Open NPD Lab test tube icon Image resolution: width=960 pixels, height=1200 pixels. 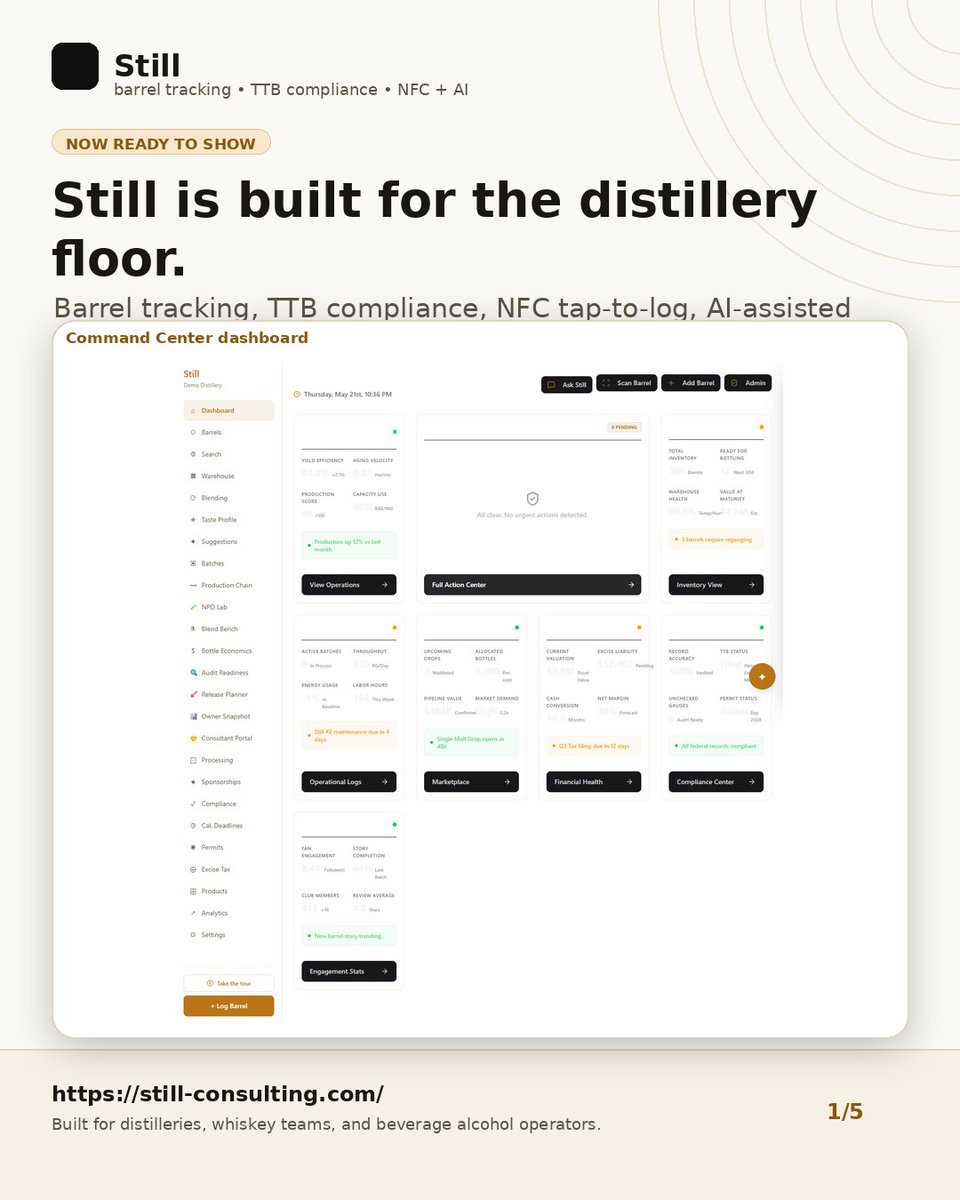[193, 607]
